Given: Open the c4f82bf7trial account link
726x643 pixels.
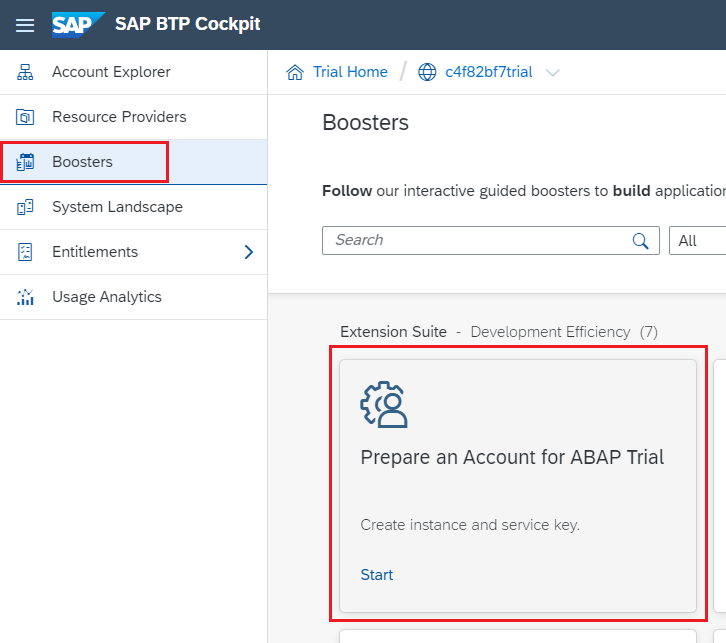Looking at the screenshot, I should [488, 72].
